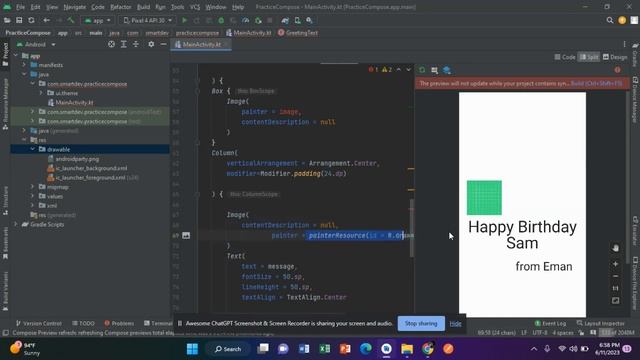Click the Sync Project with Gradle icon
Viewport: 640px width, 360px height.
285,20
